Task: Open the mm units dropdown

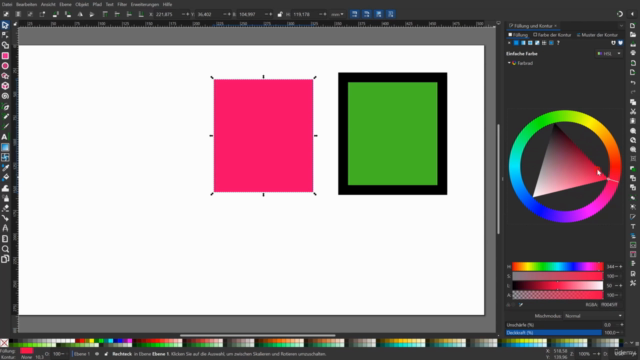Action: point(337,14)
